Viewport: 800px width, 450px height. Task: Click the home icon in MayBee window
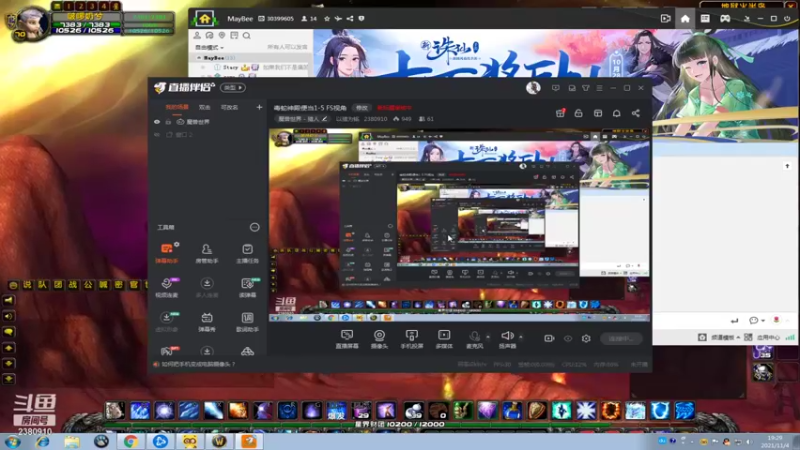(685, 19)
